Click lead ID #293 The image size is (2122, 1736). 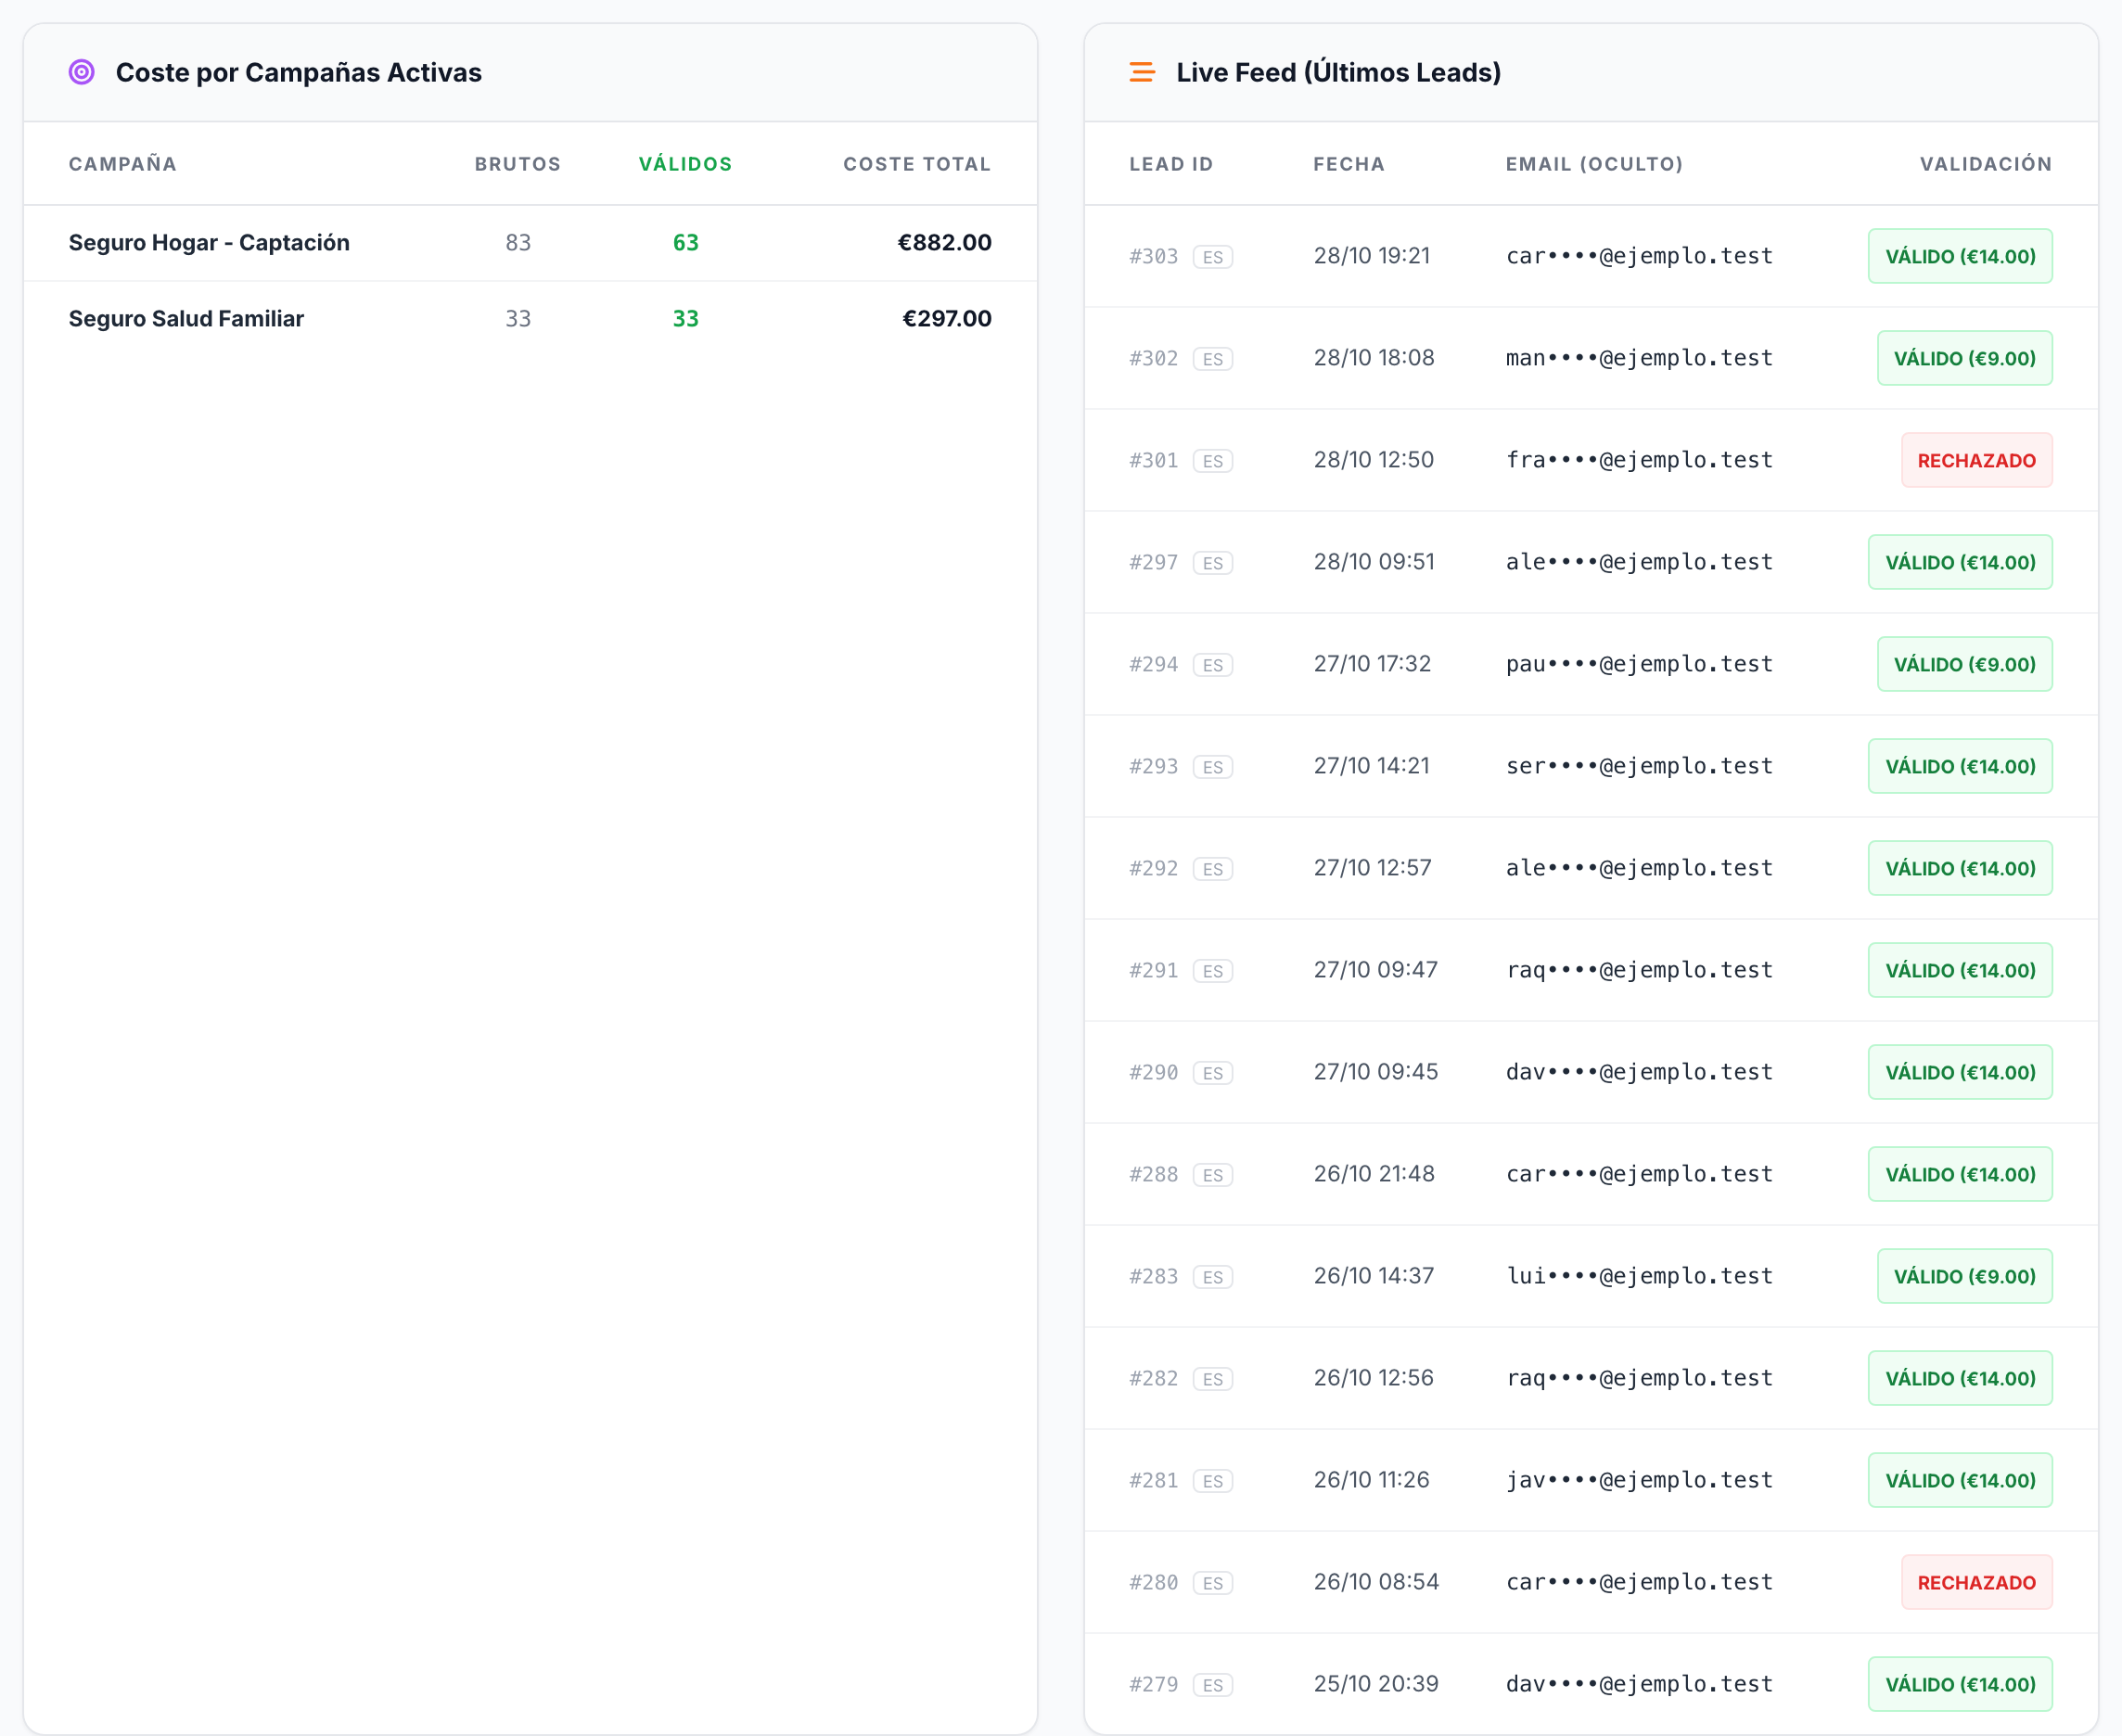pos(1154,766)
